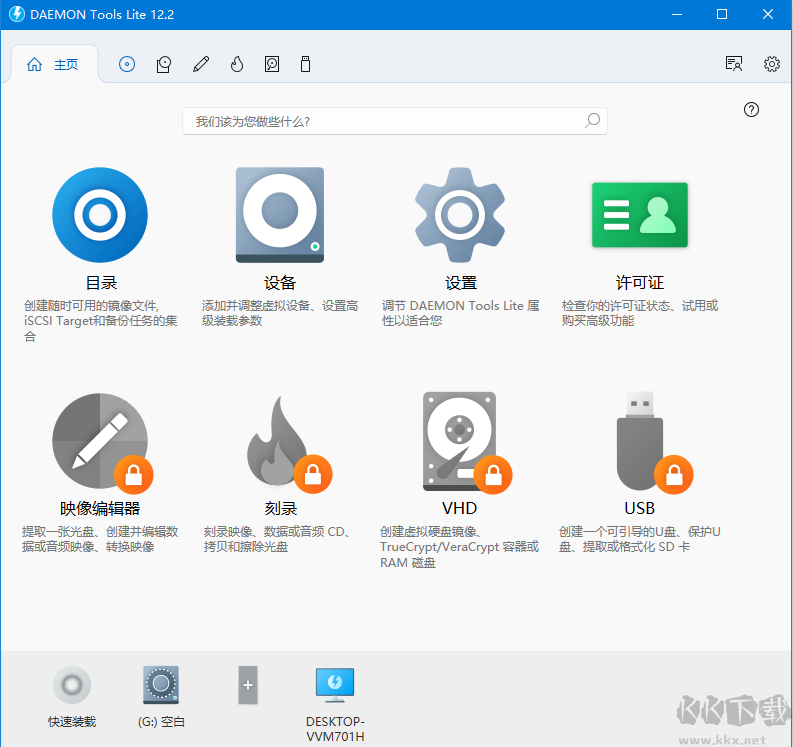Click the (G:) 空白 label text
793x747 pixels.
pyautogui.click(x=161, y=722)
